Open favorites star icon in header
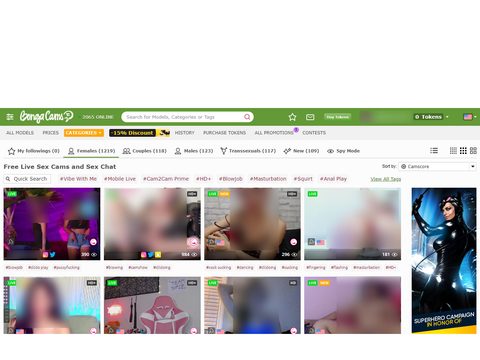 [292, 117]
